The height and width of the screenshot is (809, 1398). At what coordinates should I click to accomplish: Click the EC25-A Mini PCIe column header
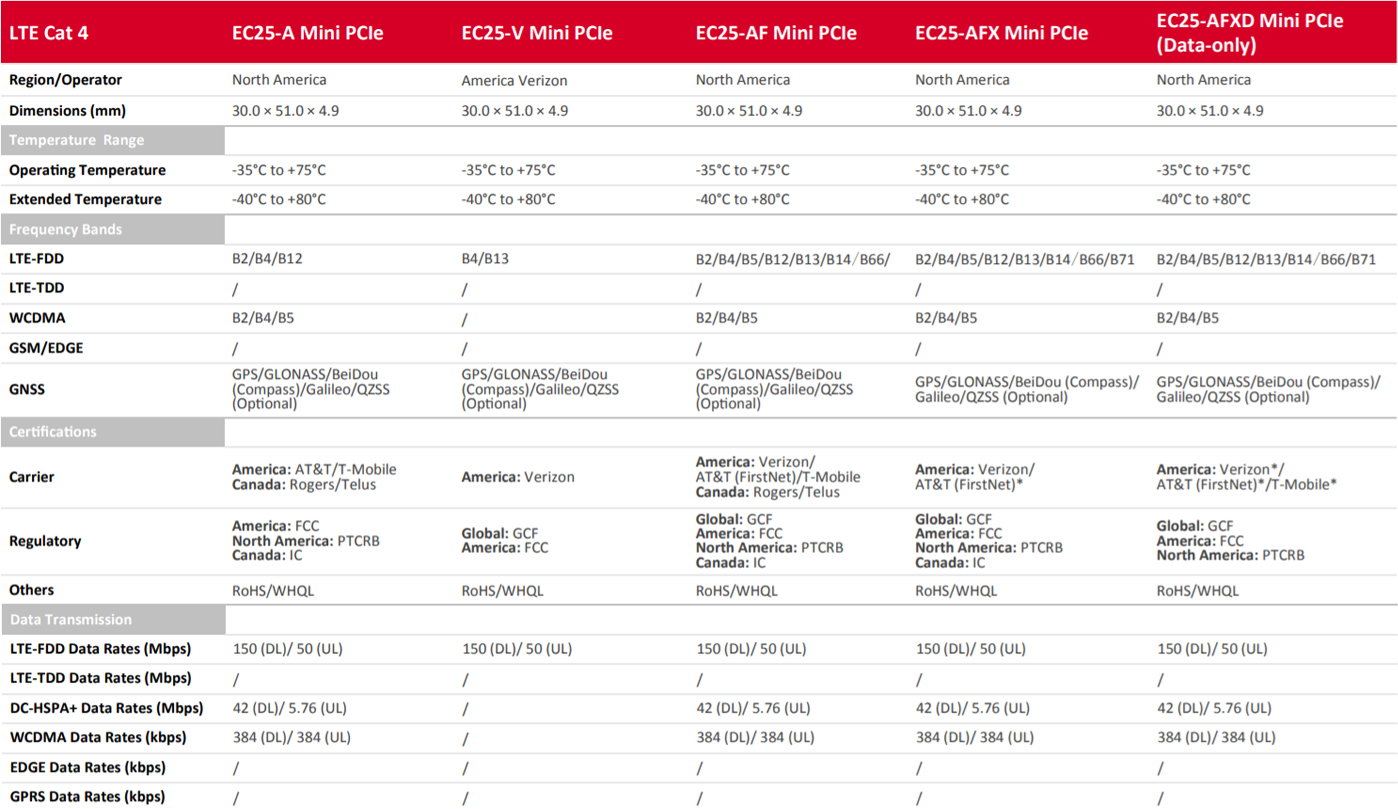point(307,33)
